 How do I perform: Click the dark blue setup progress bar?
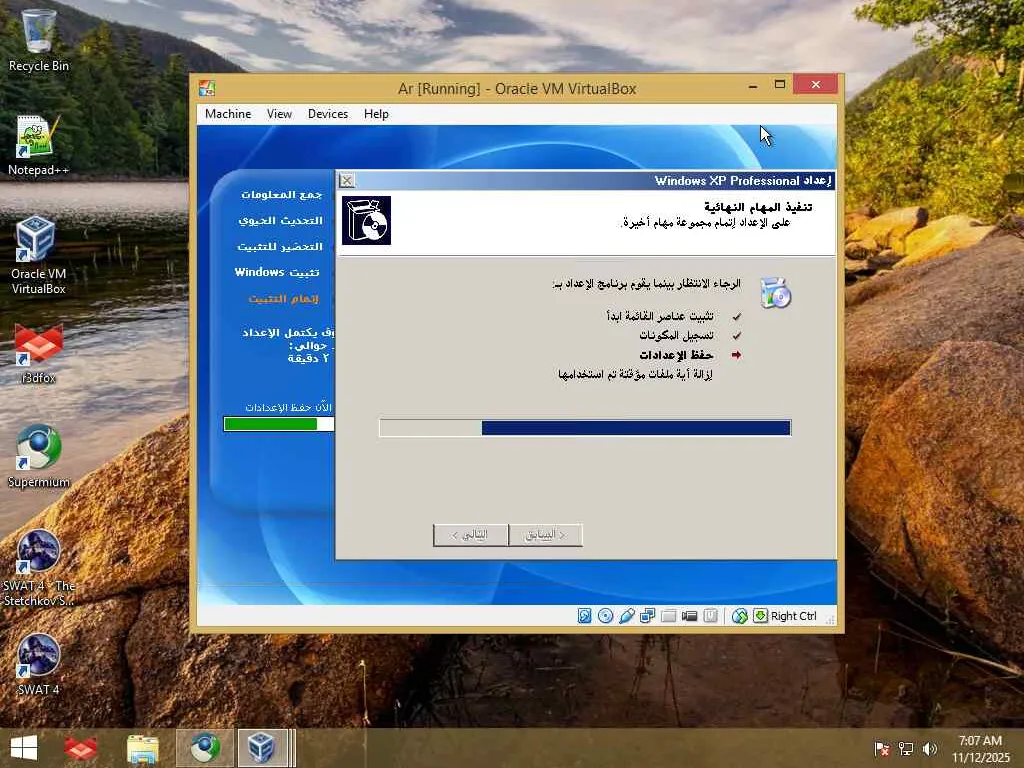click(585, 428)
